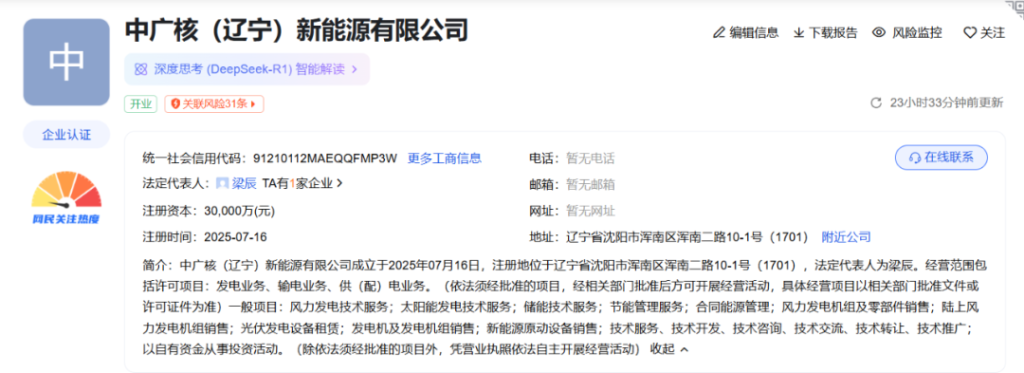
Task: Toggle the eye risk monitoring icon
Action: pyautogui.click(x=879, y=33)
